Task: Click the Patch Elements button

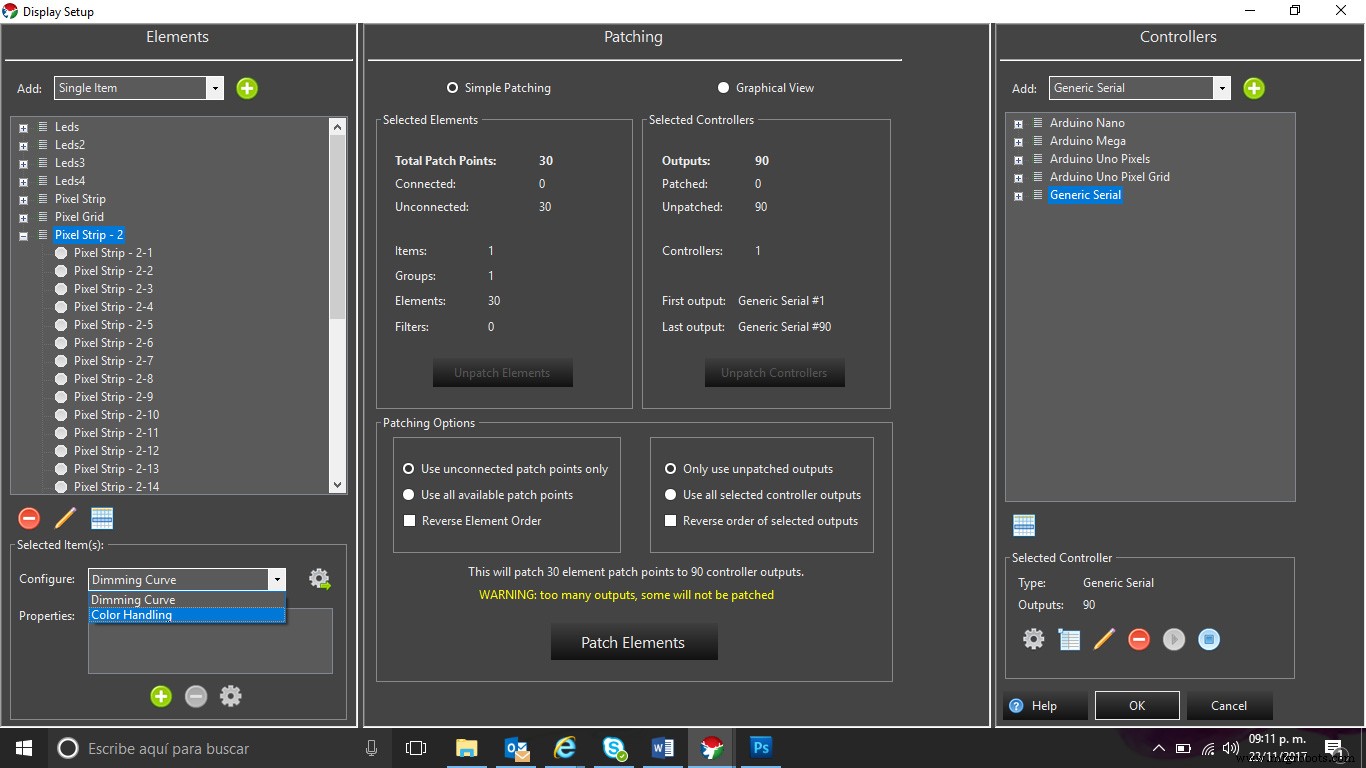Action: 634,642
